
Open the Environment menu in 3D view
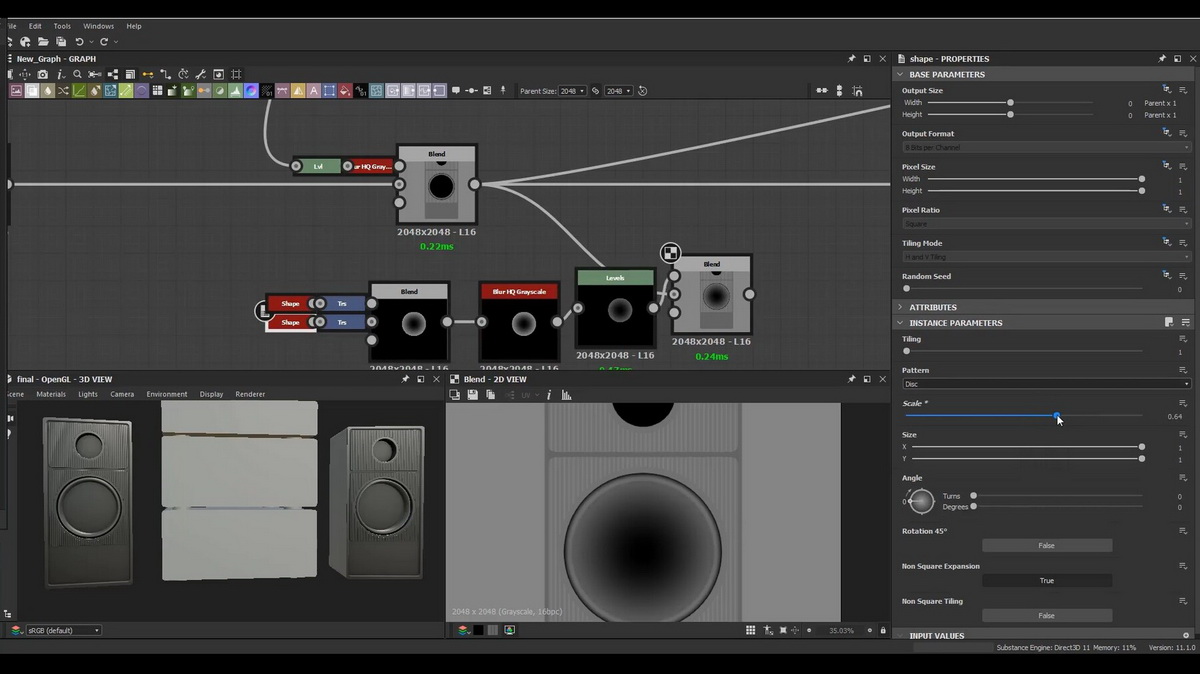tap(167, 394)
